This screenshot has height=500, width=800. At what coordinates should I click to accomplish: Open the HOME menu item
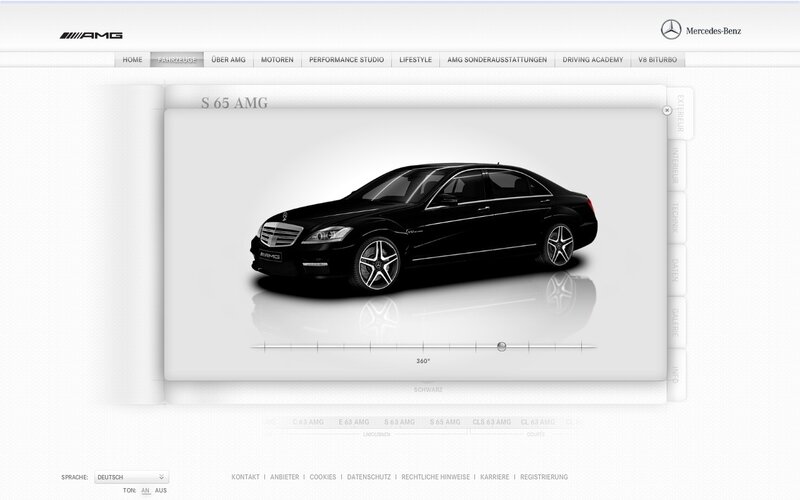point(132,60)
